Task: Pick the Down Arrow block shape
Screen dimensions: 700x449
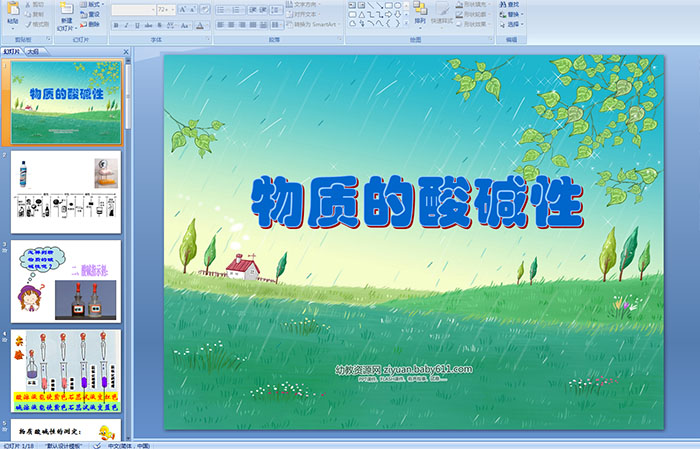Action: (398, 15)
